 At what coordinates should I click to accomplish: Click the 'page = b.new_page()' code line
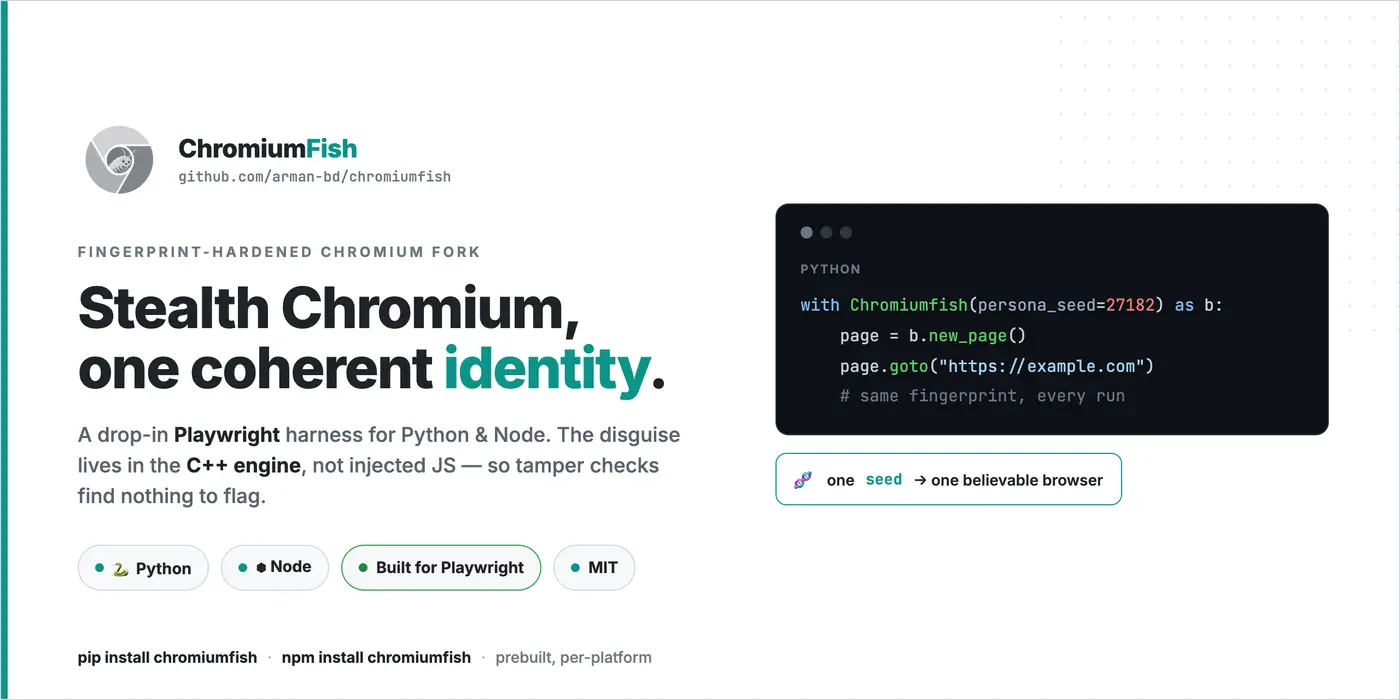[933, 336]
